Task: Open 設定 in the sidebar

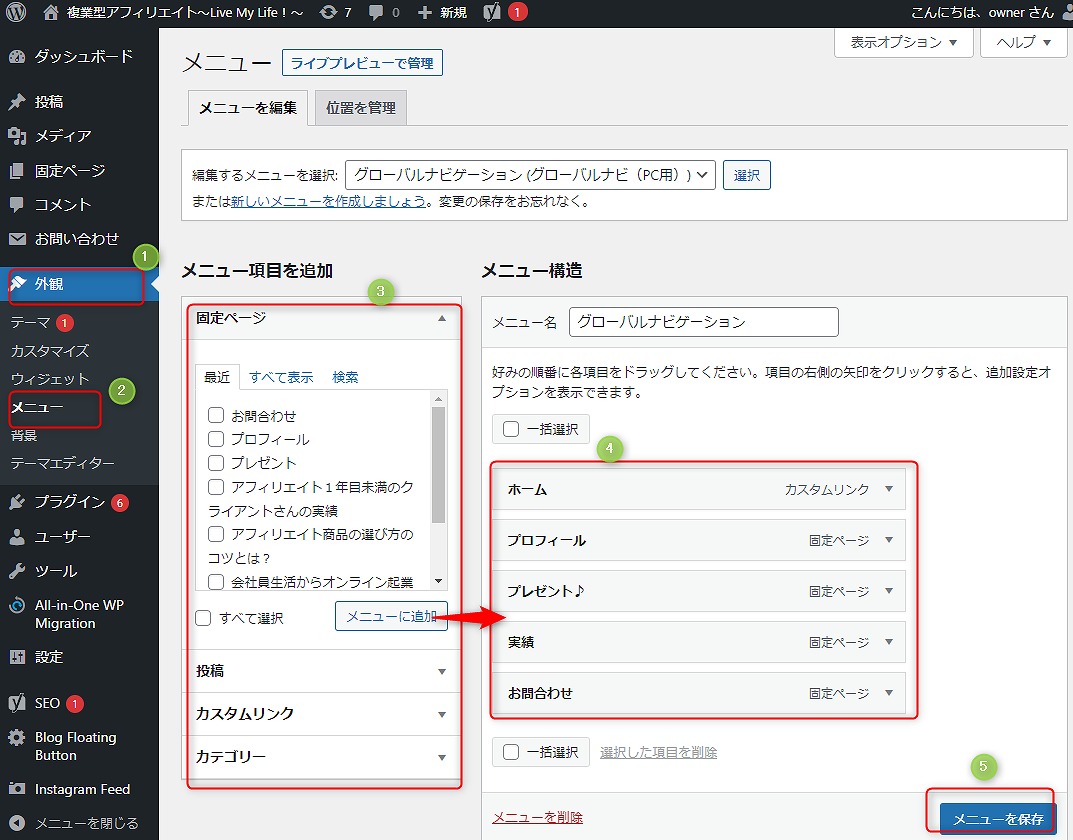Action: 48,657
